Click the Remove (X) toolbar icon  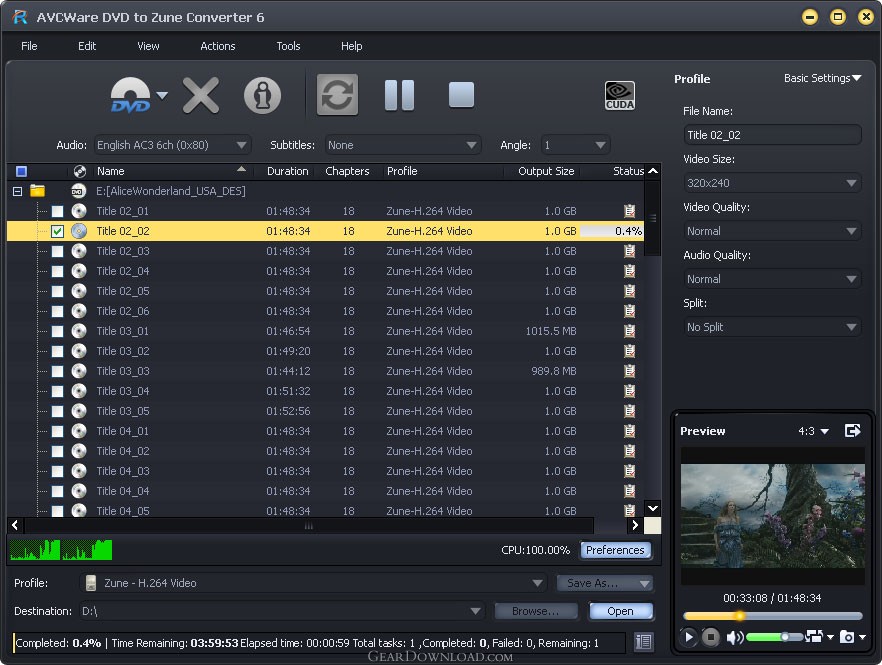[x=201, y=95]
